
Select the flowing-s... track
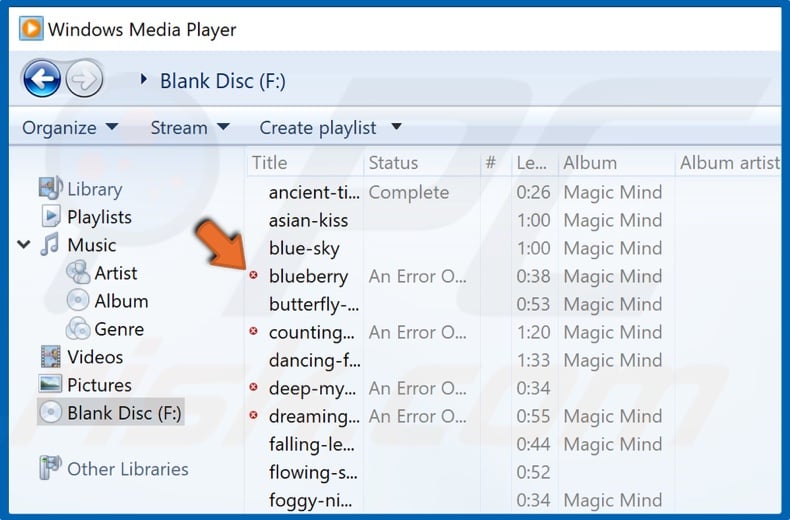313,472
